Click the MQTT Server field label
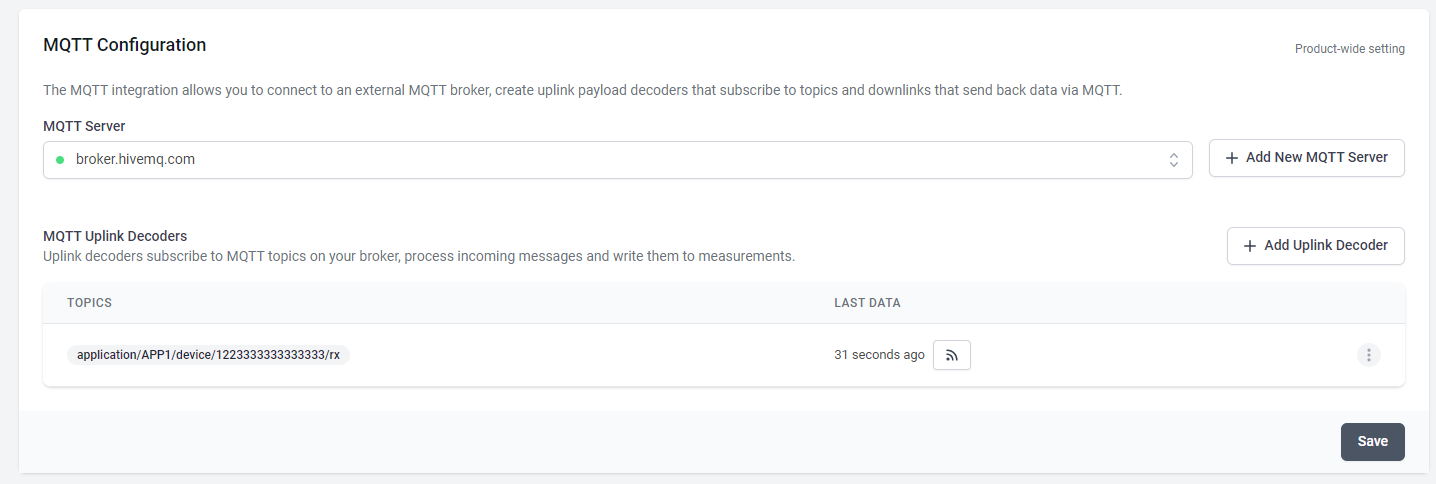 pos(84,126)
